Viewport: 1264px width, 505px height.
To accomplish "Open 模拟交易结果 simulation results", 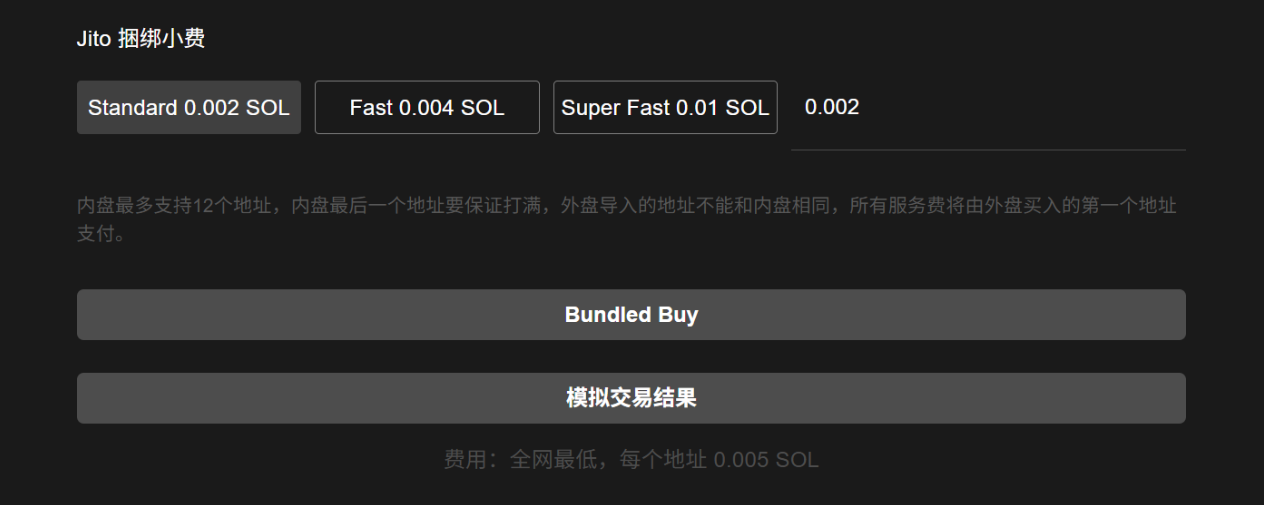I will pyautogui.click(x=631, y=398).
